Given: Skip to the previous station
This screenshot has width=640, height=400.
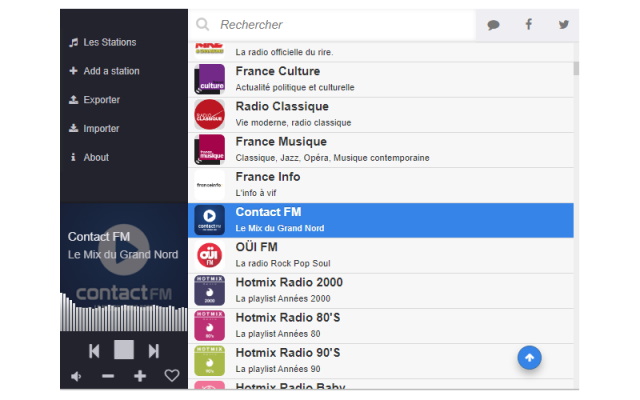Looking at the screenshot, I should pyautogui.click(x=94, y=351).
